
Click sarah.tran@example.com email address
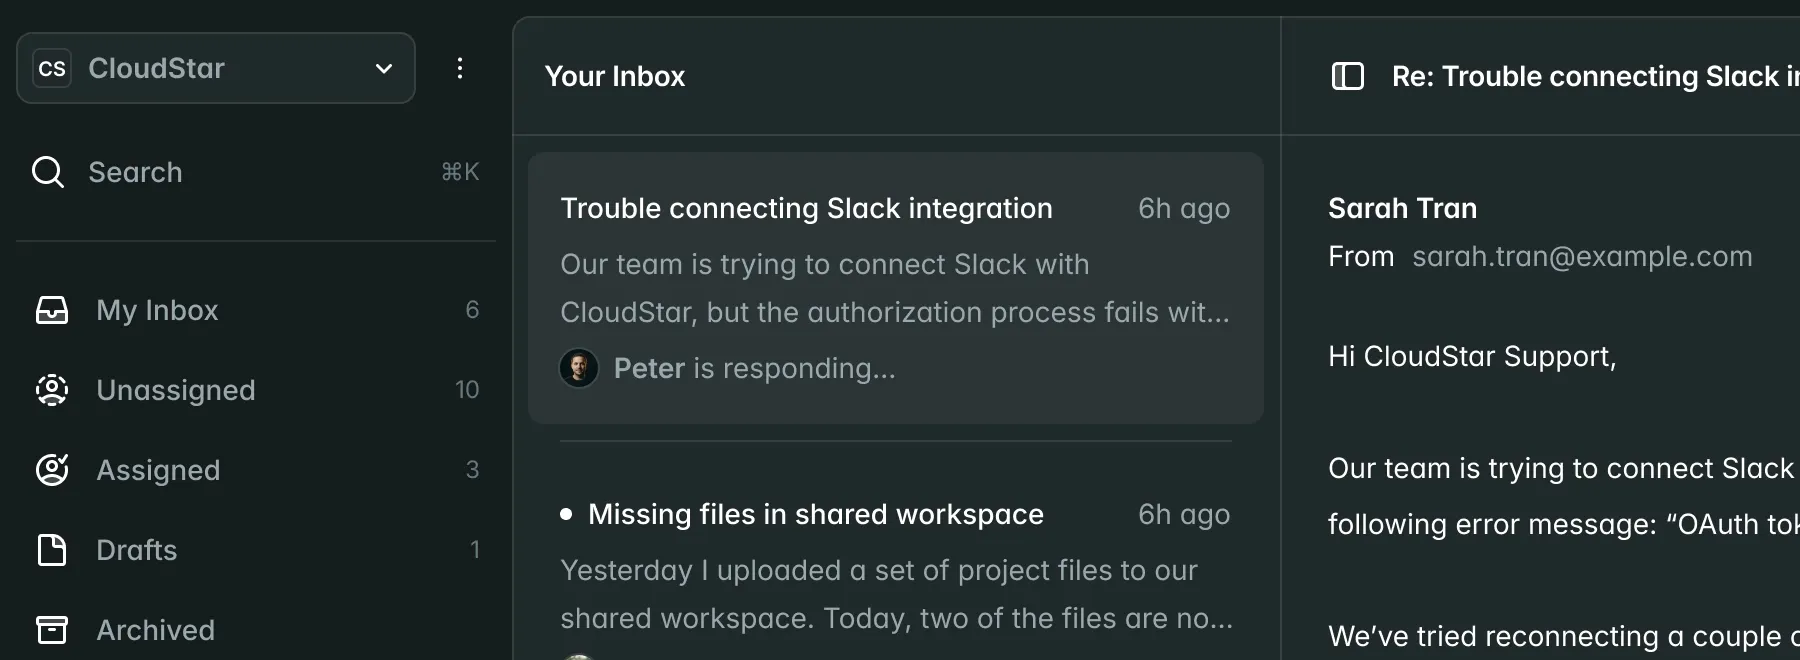[1582, 257]
